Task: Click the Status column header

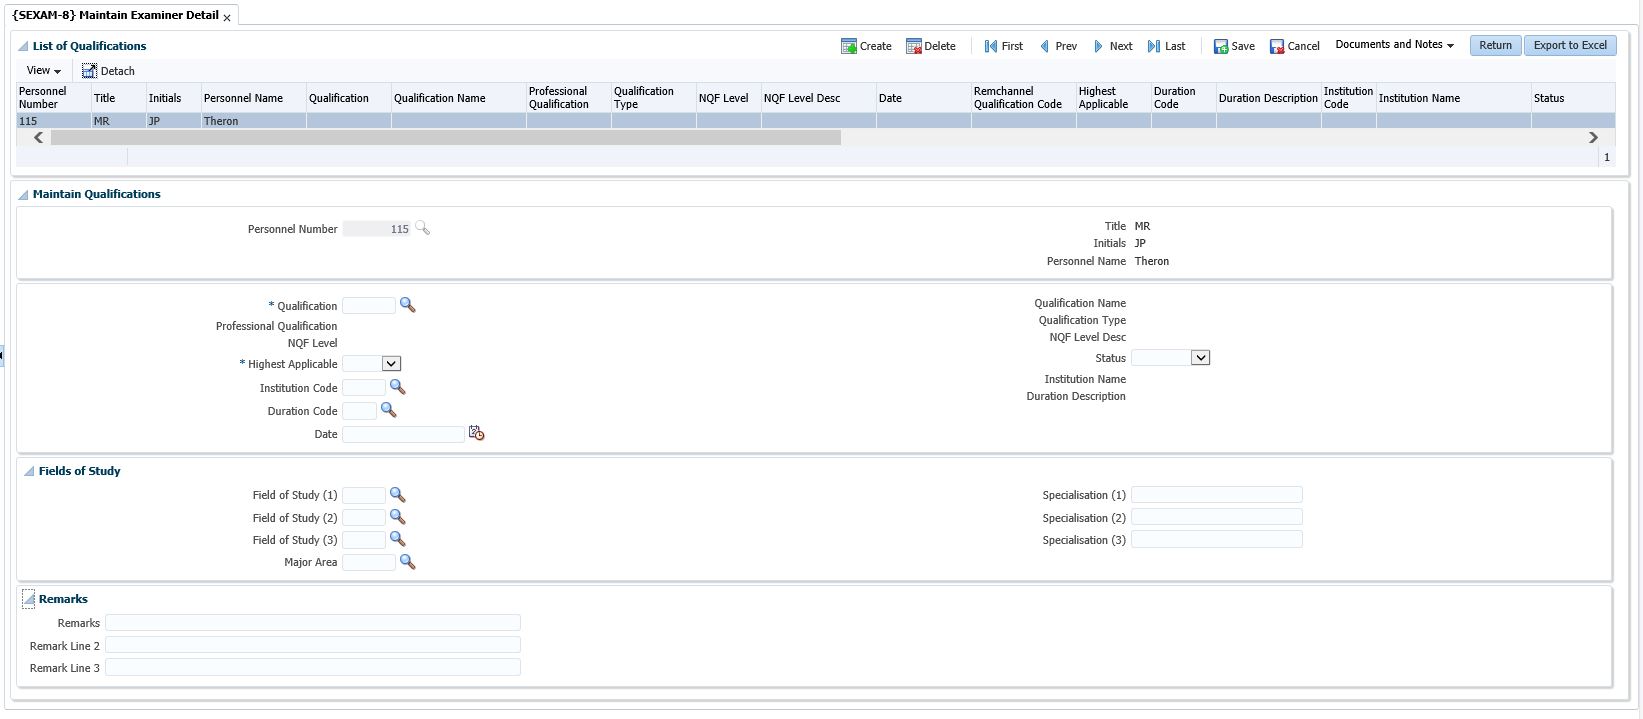Action: (x=1572, y=98)
